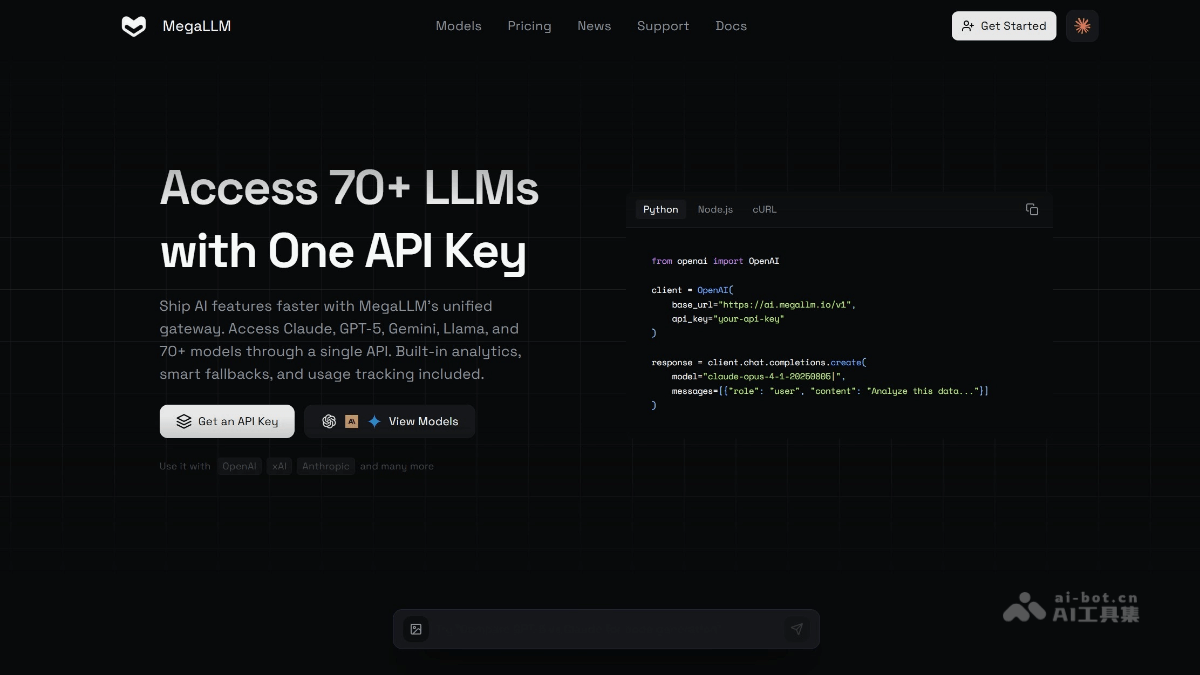The width and height of the screenshot is (1200, 675).
Task: Click the 'Access 70+ LLMs' headline
Action: point(350,188)
